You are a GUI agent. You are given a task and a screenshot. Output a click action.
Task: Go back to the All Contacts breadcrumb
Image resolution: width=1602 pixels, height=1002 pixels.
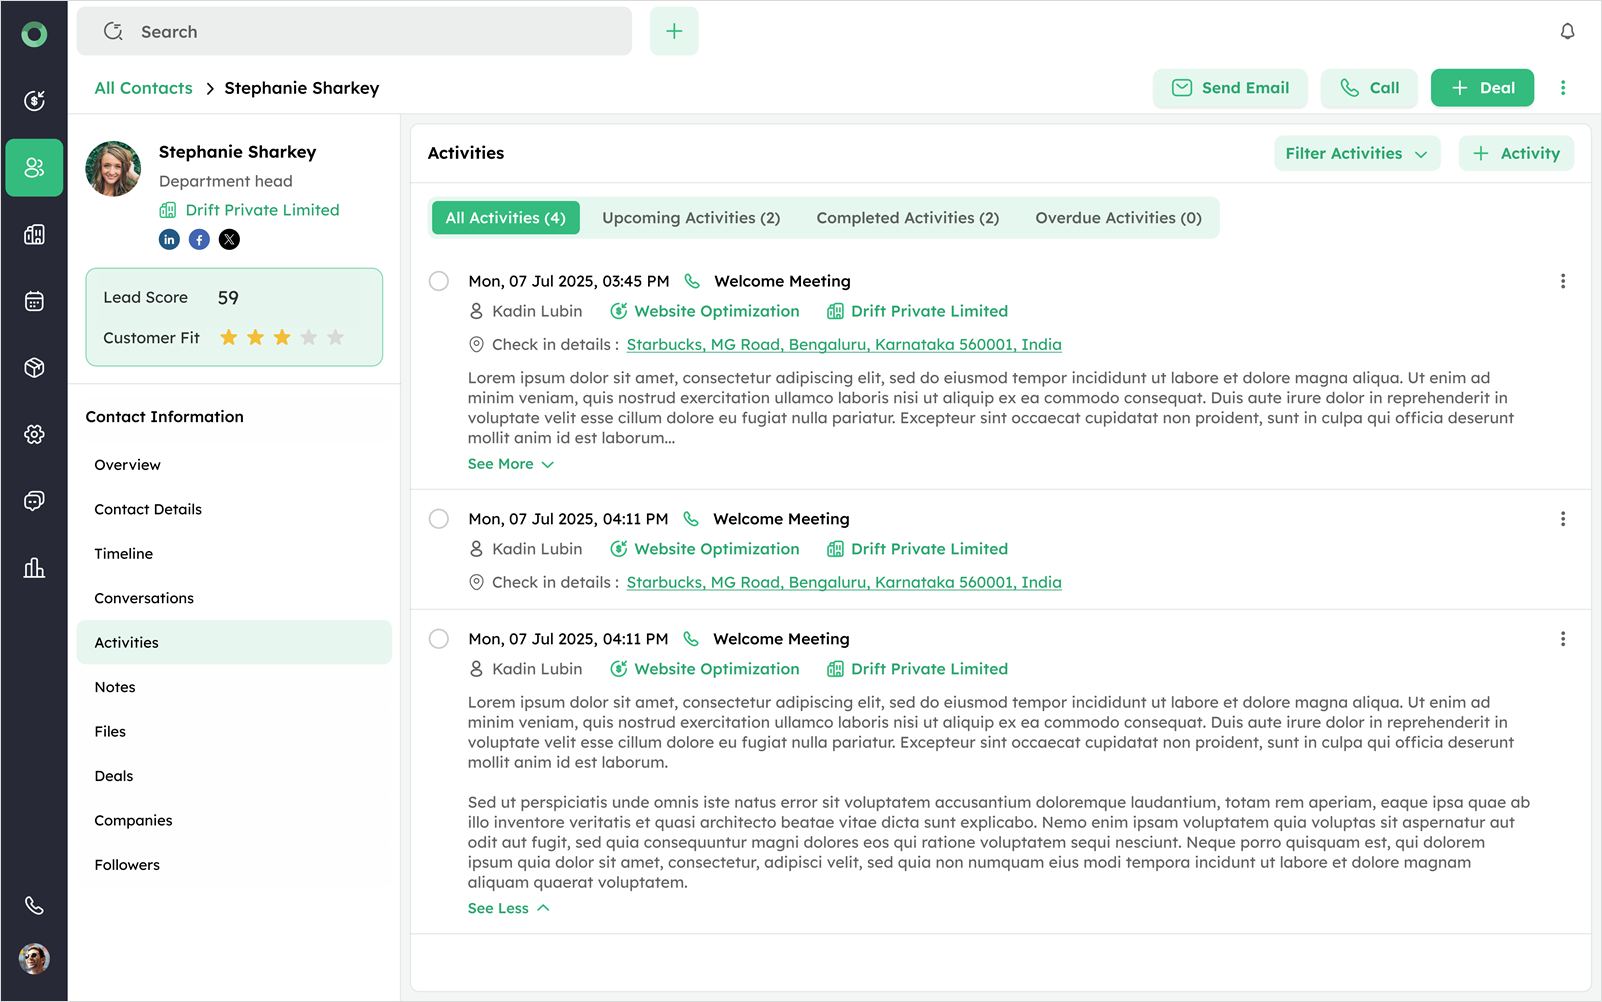click(143, 88)
